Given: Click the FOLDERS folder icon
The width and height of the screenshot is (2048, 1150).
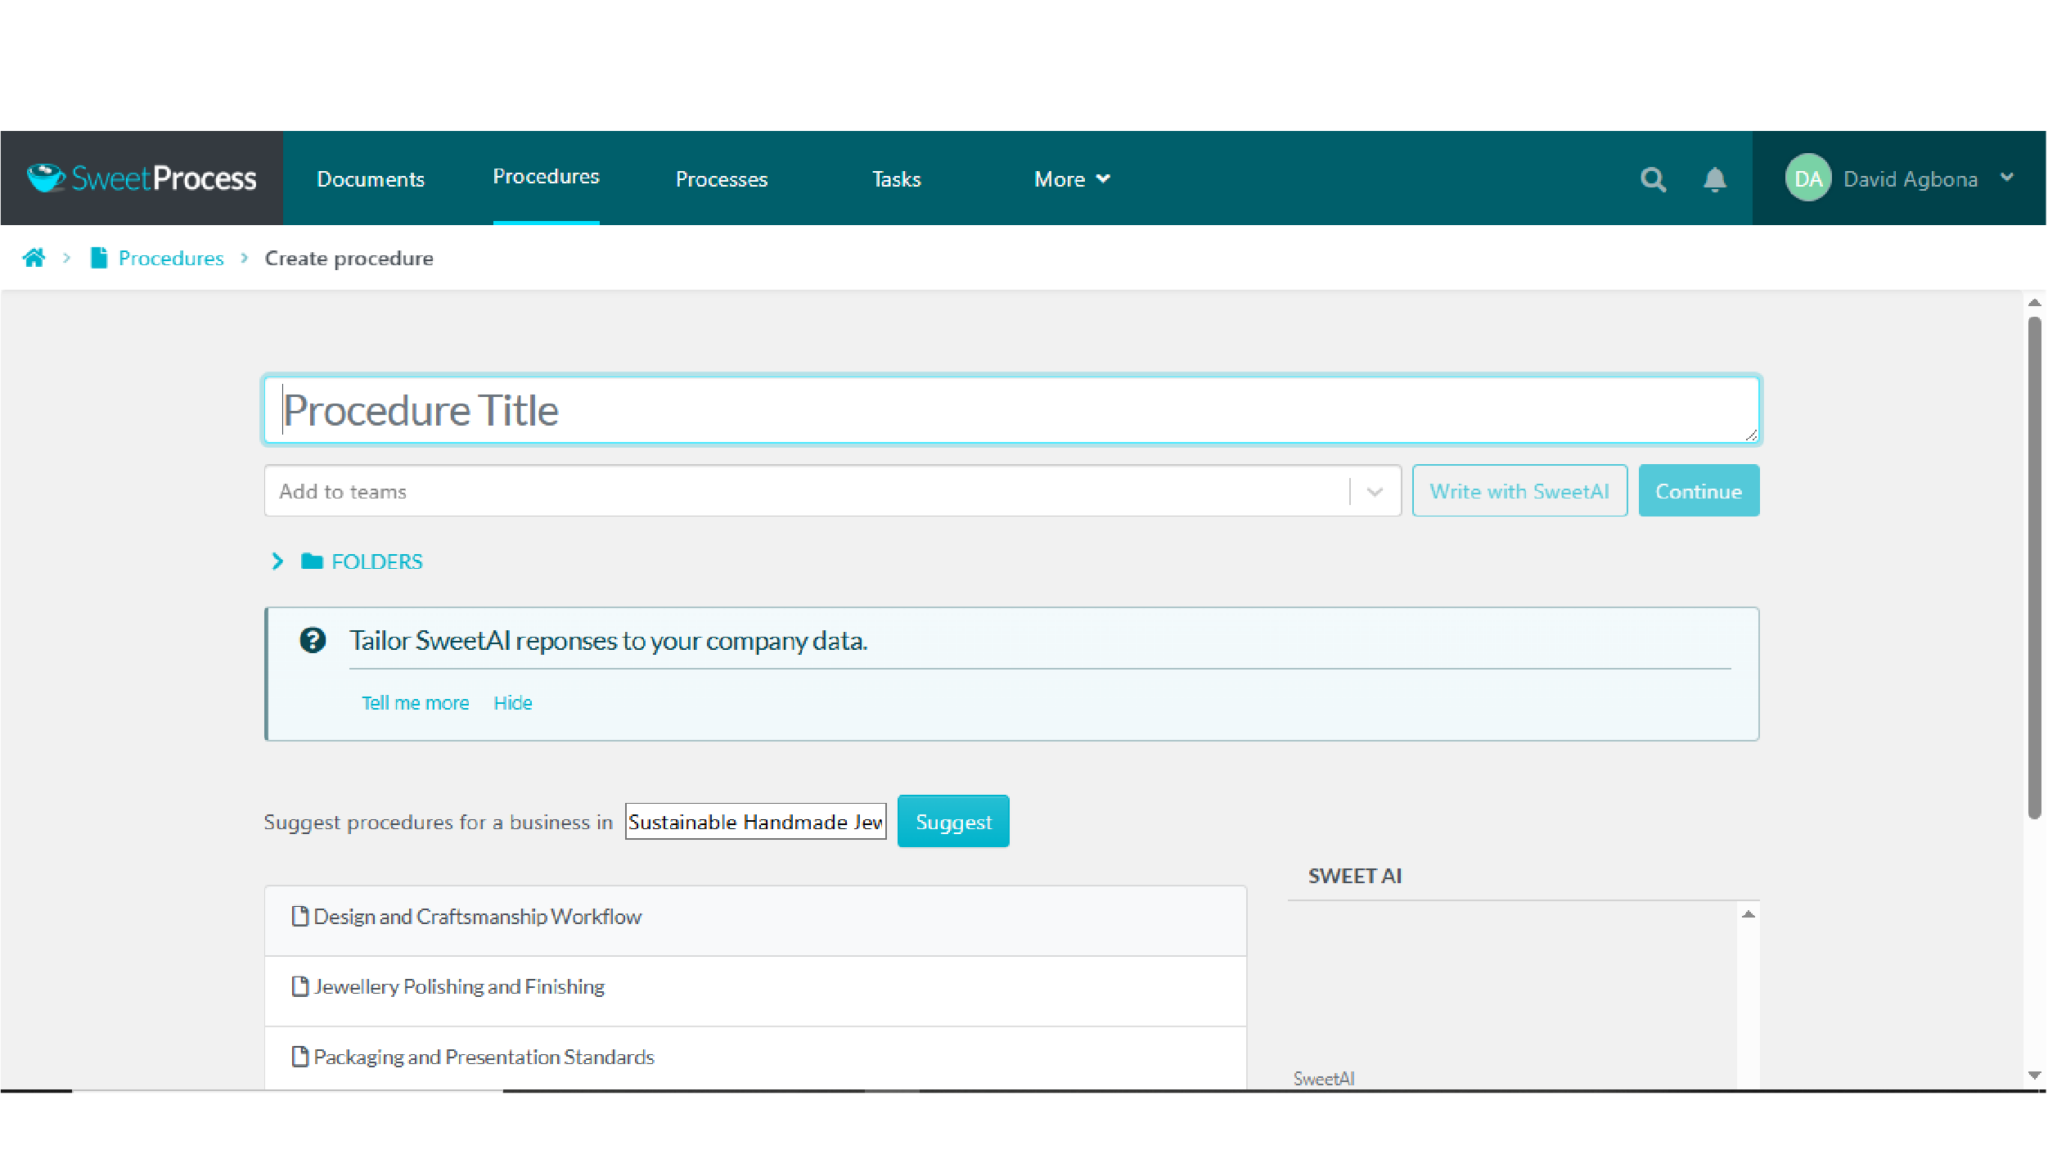Looking at the screenshot, I should click(x=312, y=561).
